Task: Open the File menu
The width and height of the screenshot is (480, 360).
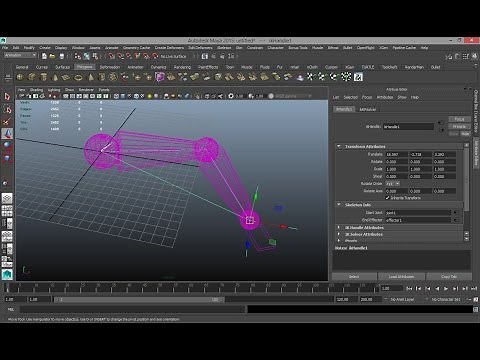Action: (x=5, y=48)
